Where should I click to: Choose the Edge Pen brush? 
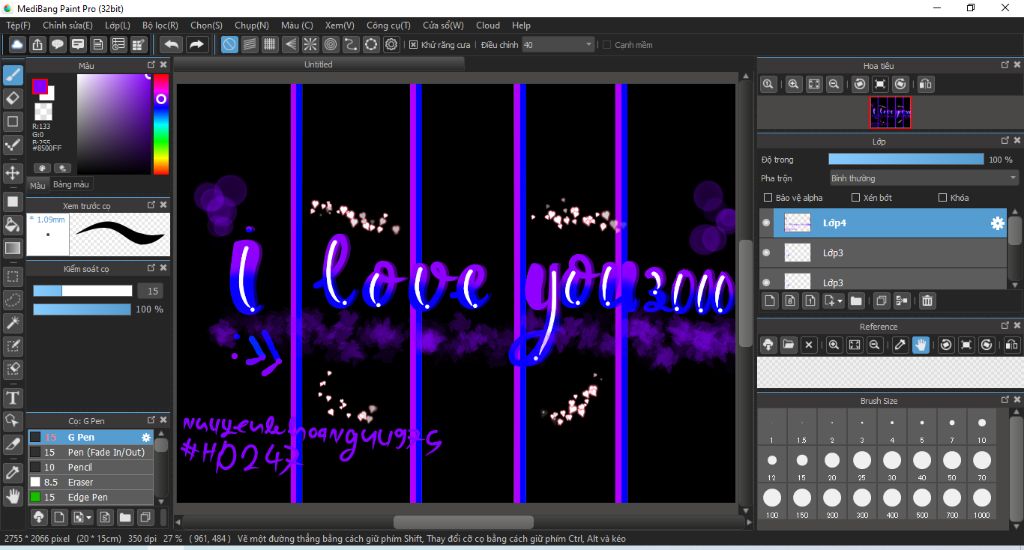91,497
